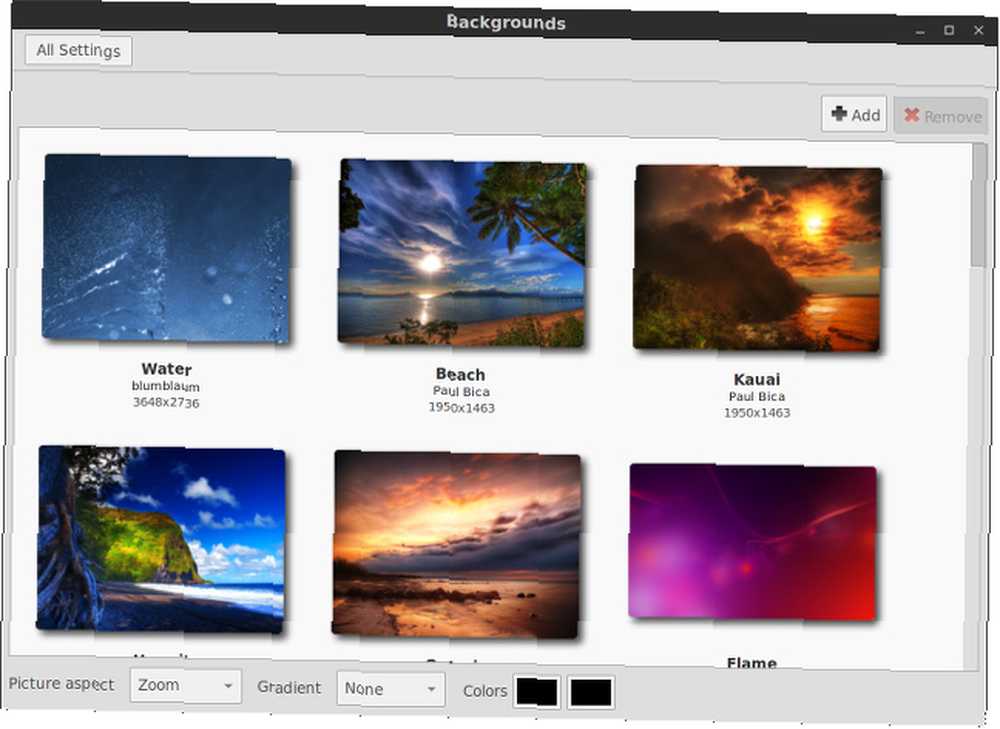The image size is (1000, 729).
Task: Close the Backgrounds window
Action: [x=978, y=30]
